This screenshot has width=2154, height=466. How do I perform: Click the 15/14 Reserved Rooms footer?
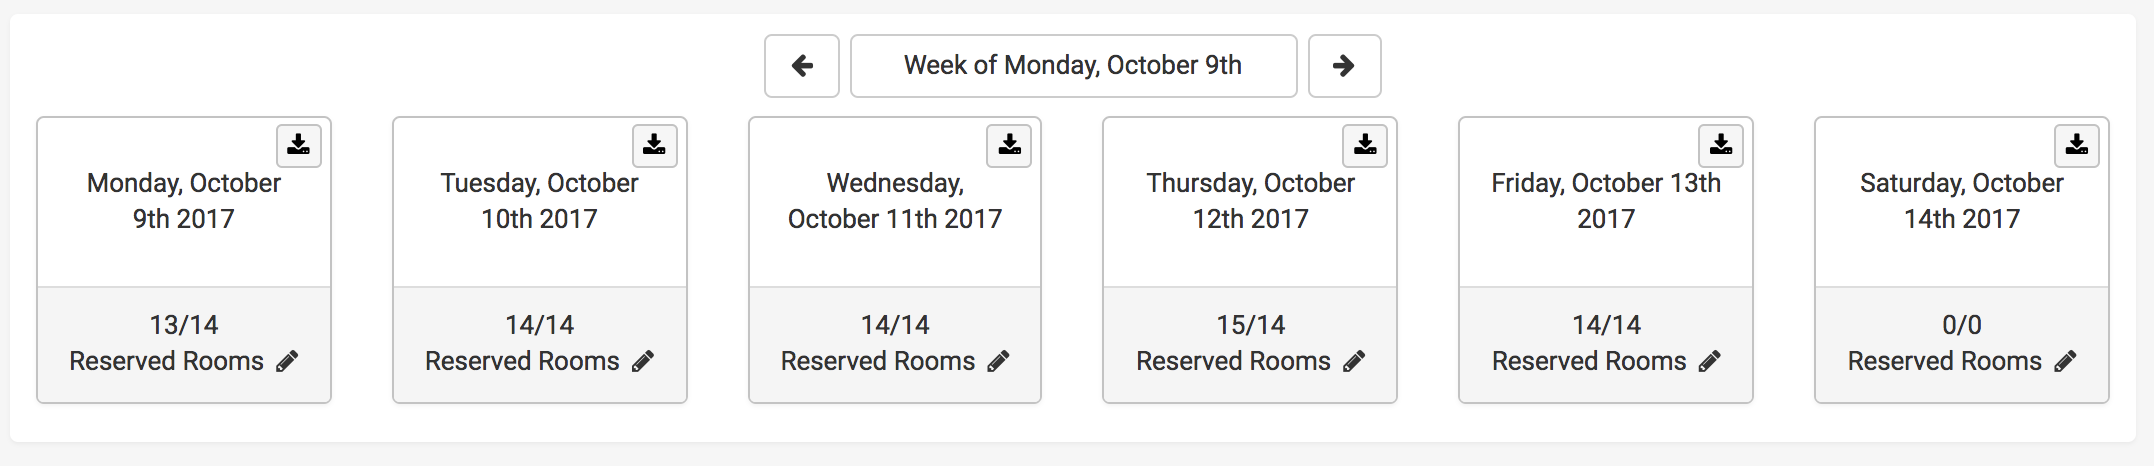coord(1250,345)
